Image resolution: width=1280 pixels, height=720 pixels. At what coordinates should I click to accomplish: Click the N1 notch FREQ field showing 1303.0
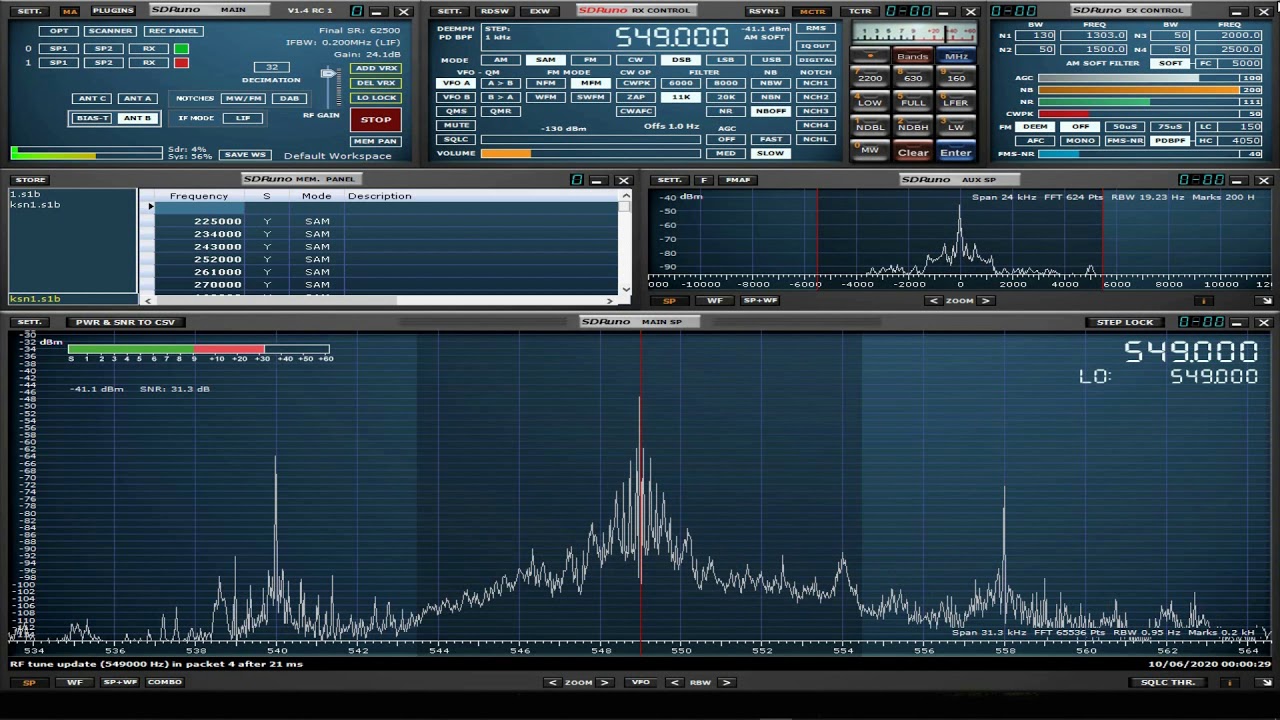pyautogui.click(x=1093, y=36)
